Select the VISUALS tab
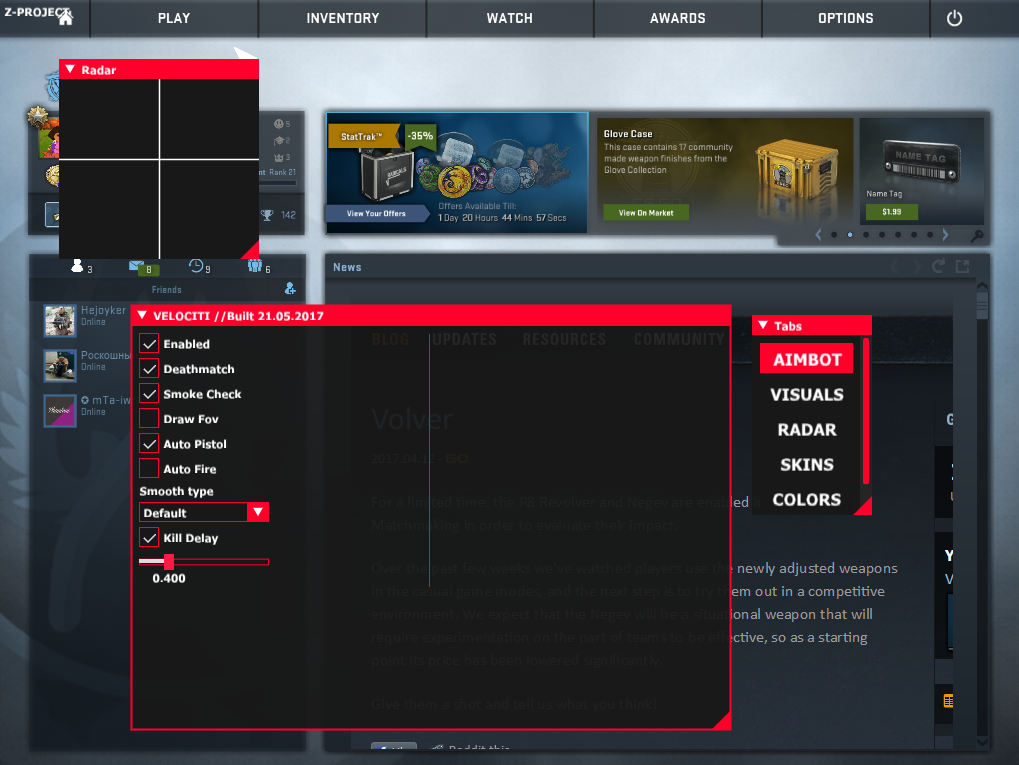The width and height of the screenshot is (1019, 765). (x=806, y=394)
